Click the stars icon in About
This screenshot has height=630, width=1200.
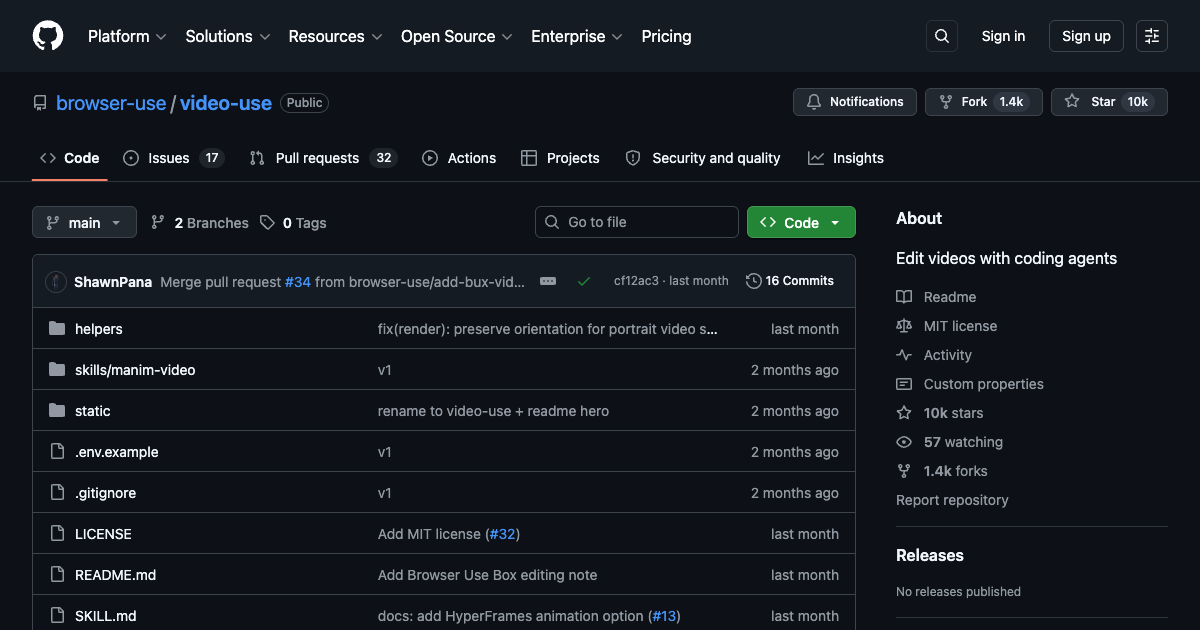click(x=904, y=413)
